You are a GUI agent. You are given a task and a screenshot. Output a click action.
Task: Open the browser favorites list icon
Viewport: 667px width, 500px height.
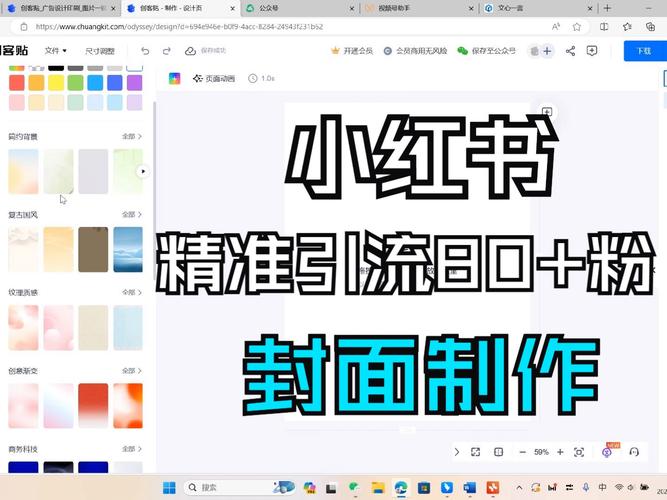click(627, 27)
